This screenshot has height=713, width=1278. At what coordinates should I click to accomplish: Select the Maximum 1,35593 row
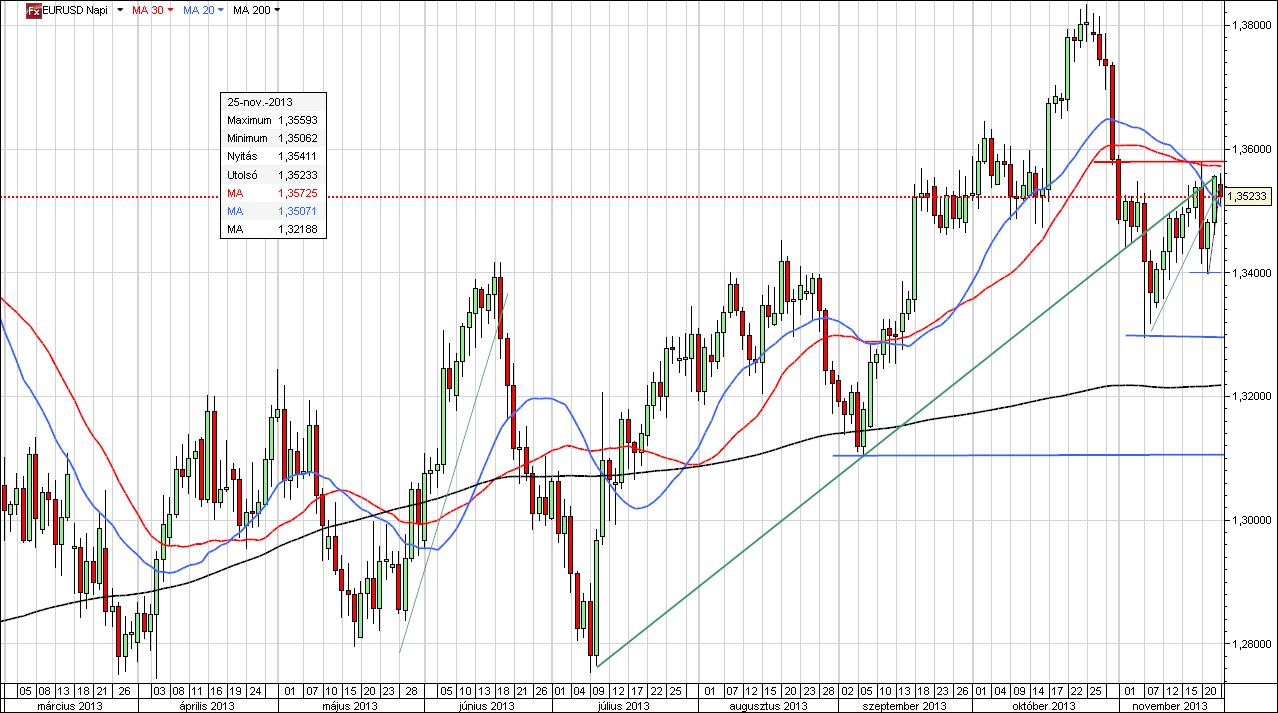coord(272,120)
